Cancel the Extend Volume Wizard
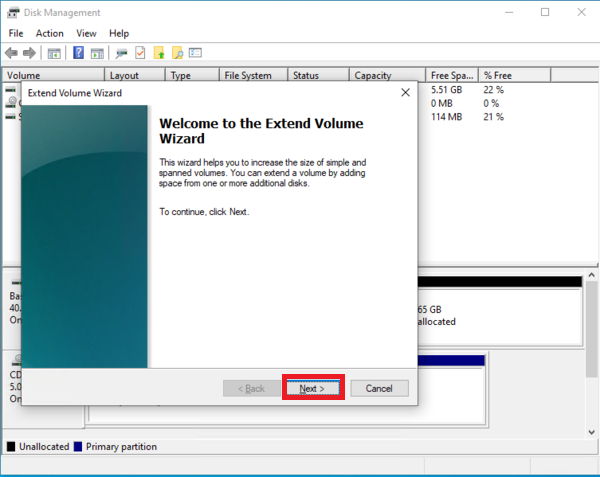 tap(379, 388)
